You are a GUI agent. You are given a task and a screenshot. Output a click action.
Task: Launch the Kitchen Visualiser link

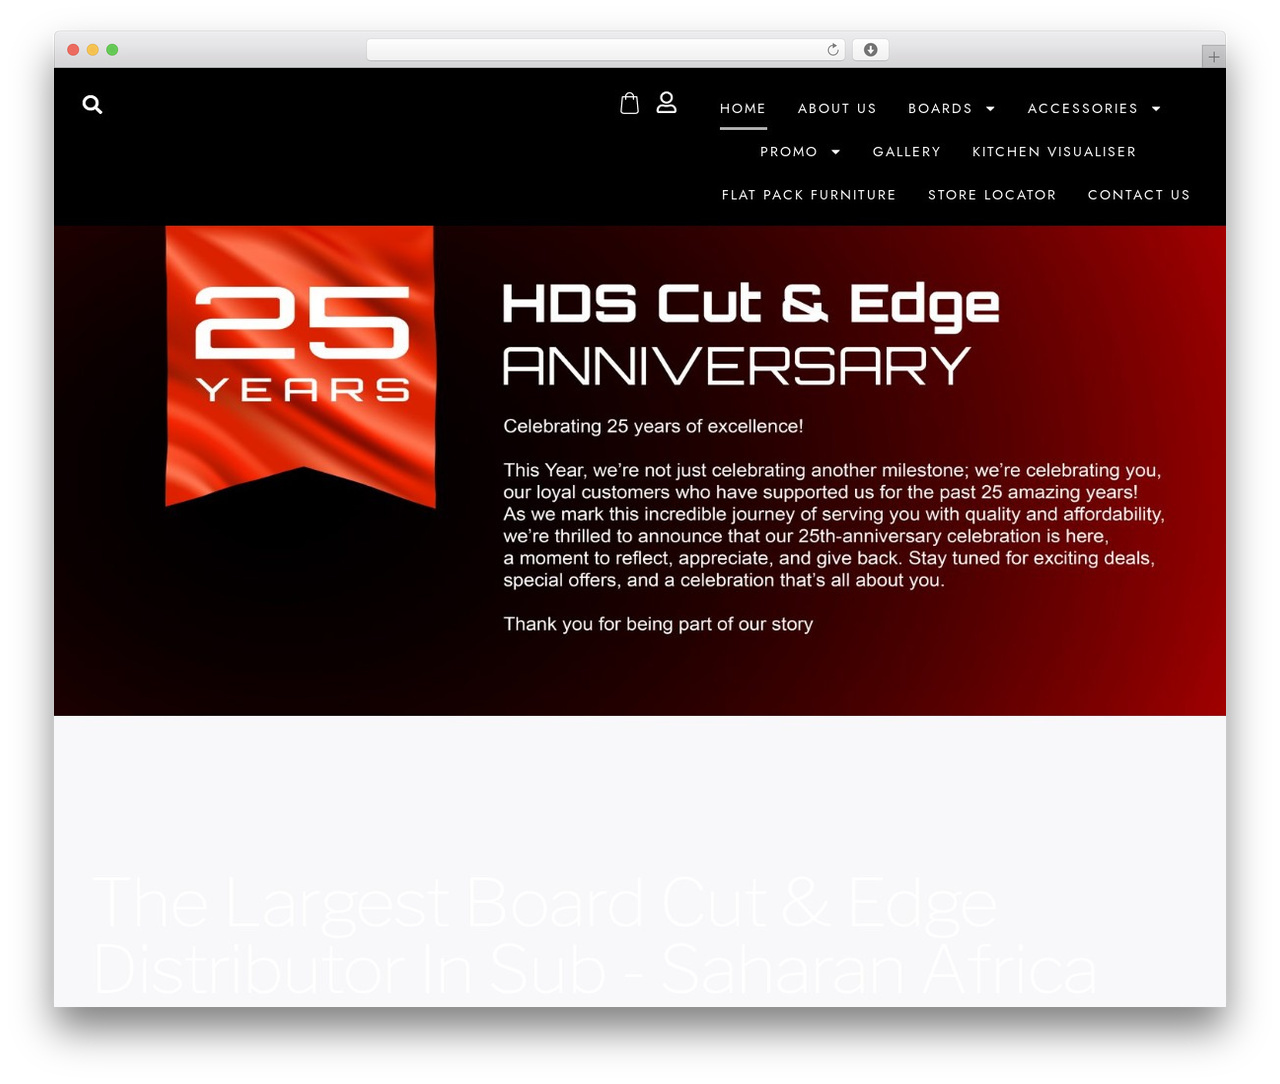(1054, 152)
